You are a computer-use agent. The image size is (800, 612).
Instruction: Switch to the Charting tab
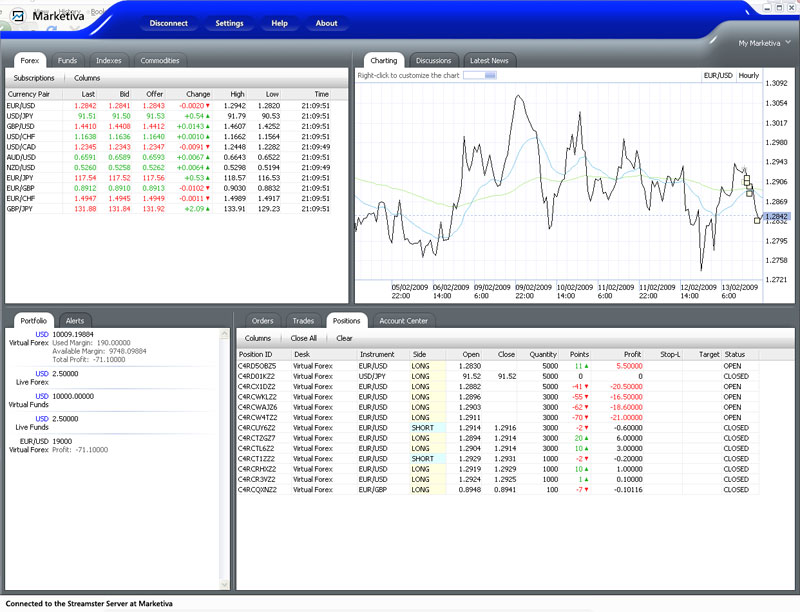point(384,60)
